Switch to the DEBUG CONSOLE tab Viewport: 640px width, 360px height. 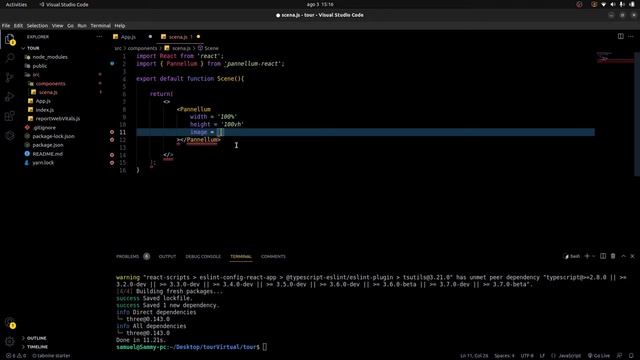click(203, 256)
